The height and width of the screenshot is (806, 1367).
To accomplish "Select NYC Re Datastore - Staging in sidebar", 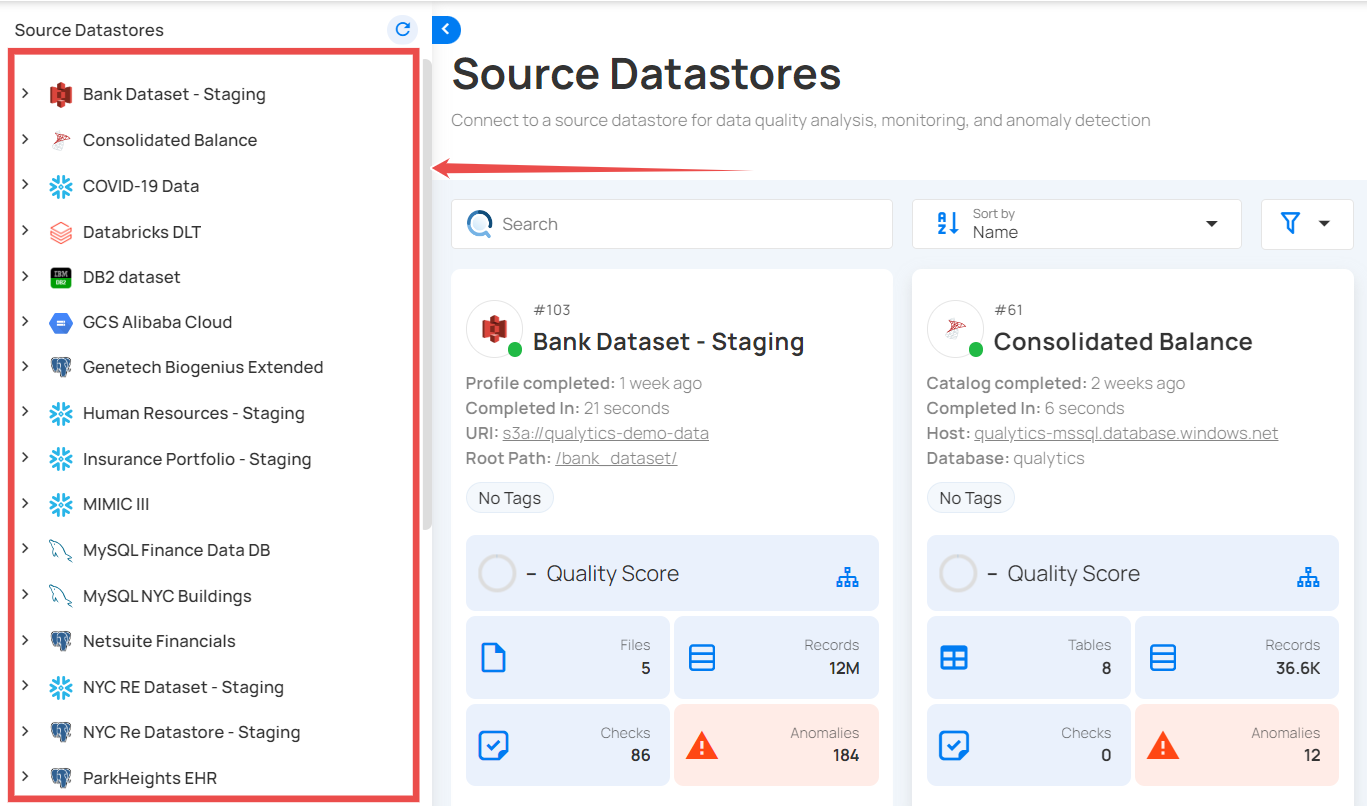I will [x=192, y=732].
